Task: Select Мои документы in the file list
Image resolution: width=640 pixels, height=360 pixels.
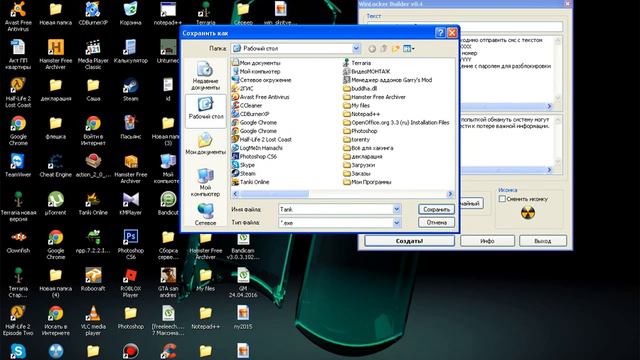Action: coord(256,63)
